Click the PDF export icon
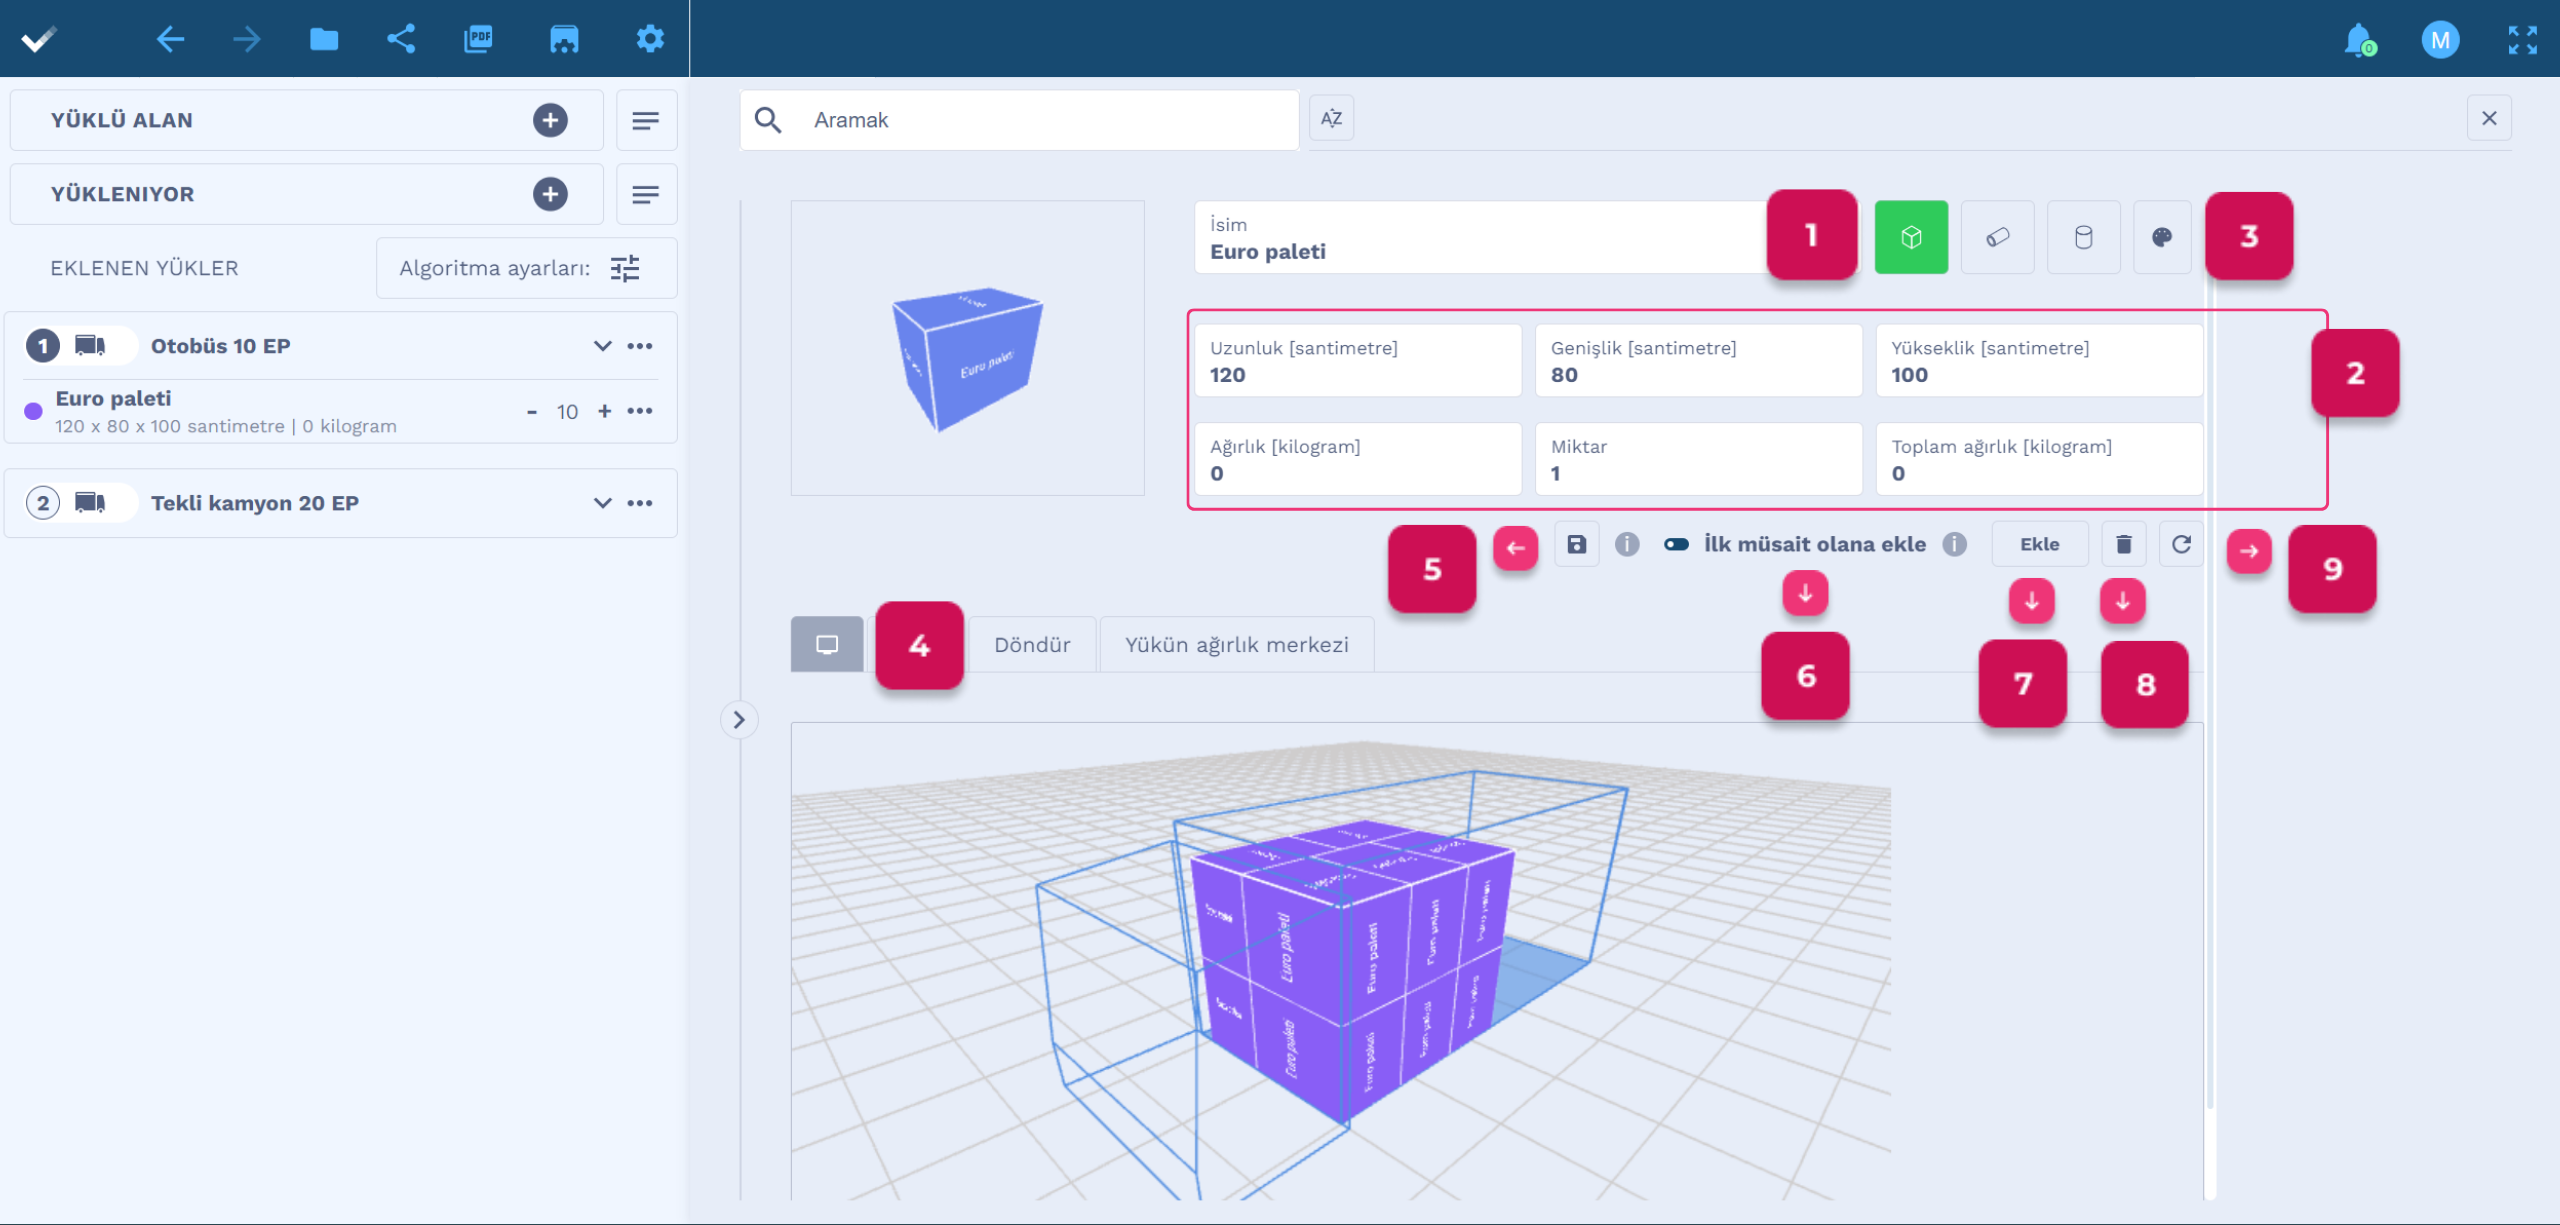The image size is (2560, 1225). tap(478, 39)
